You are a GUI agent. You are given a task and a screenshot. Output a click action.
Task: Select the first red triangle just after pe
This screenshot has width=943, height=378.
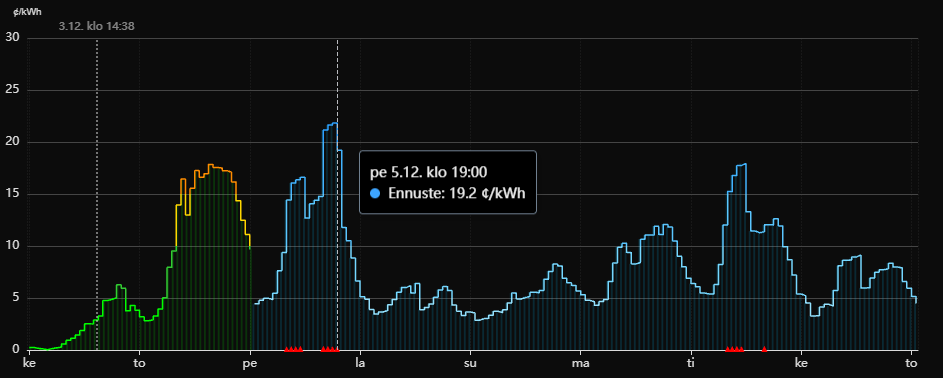tap(287, 349)
